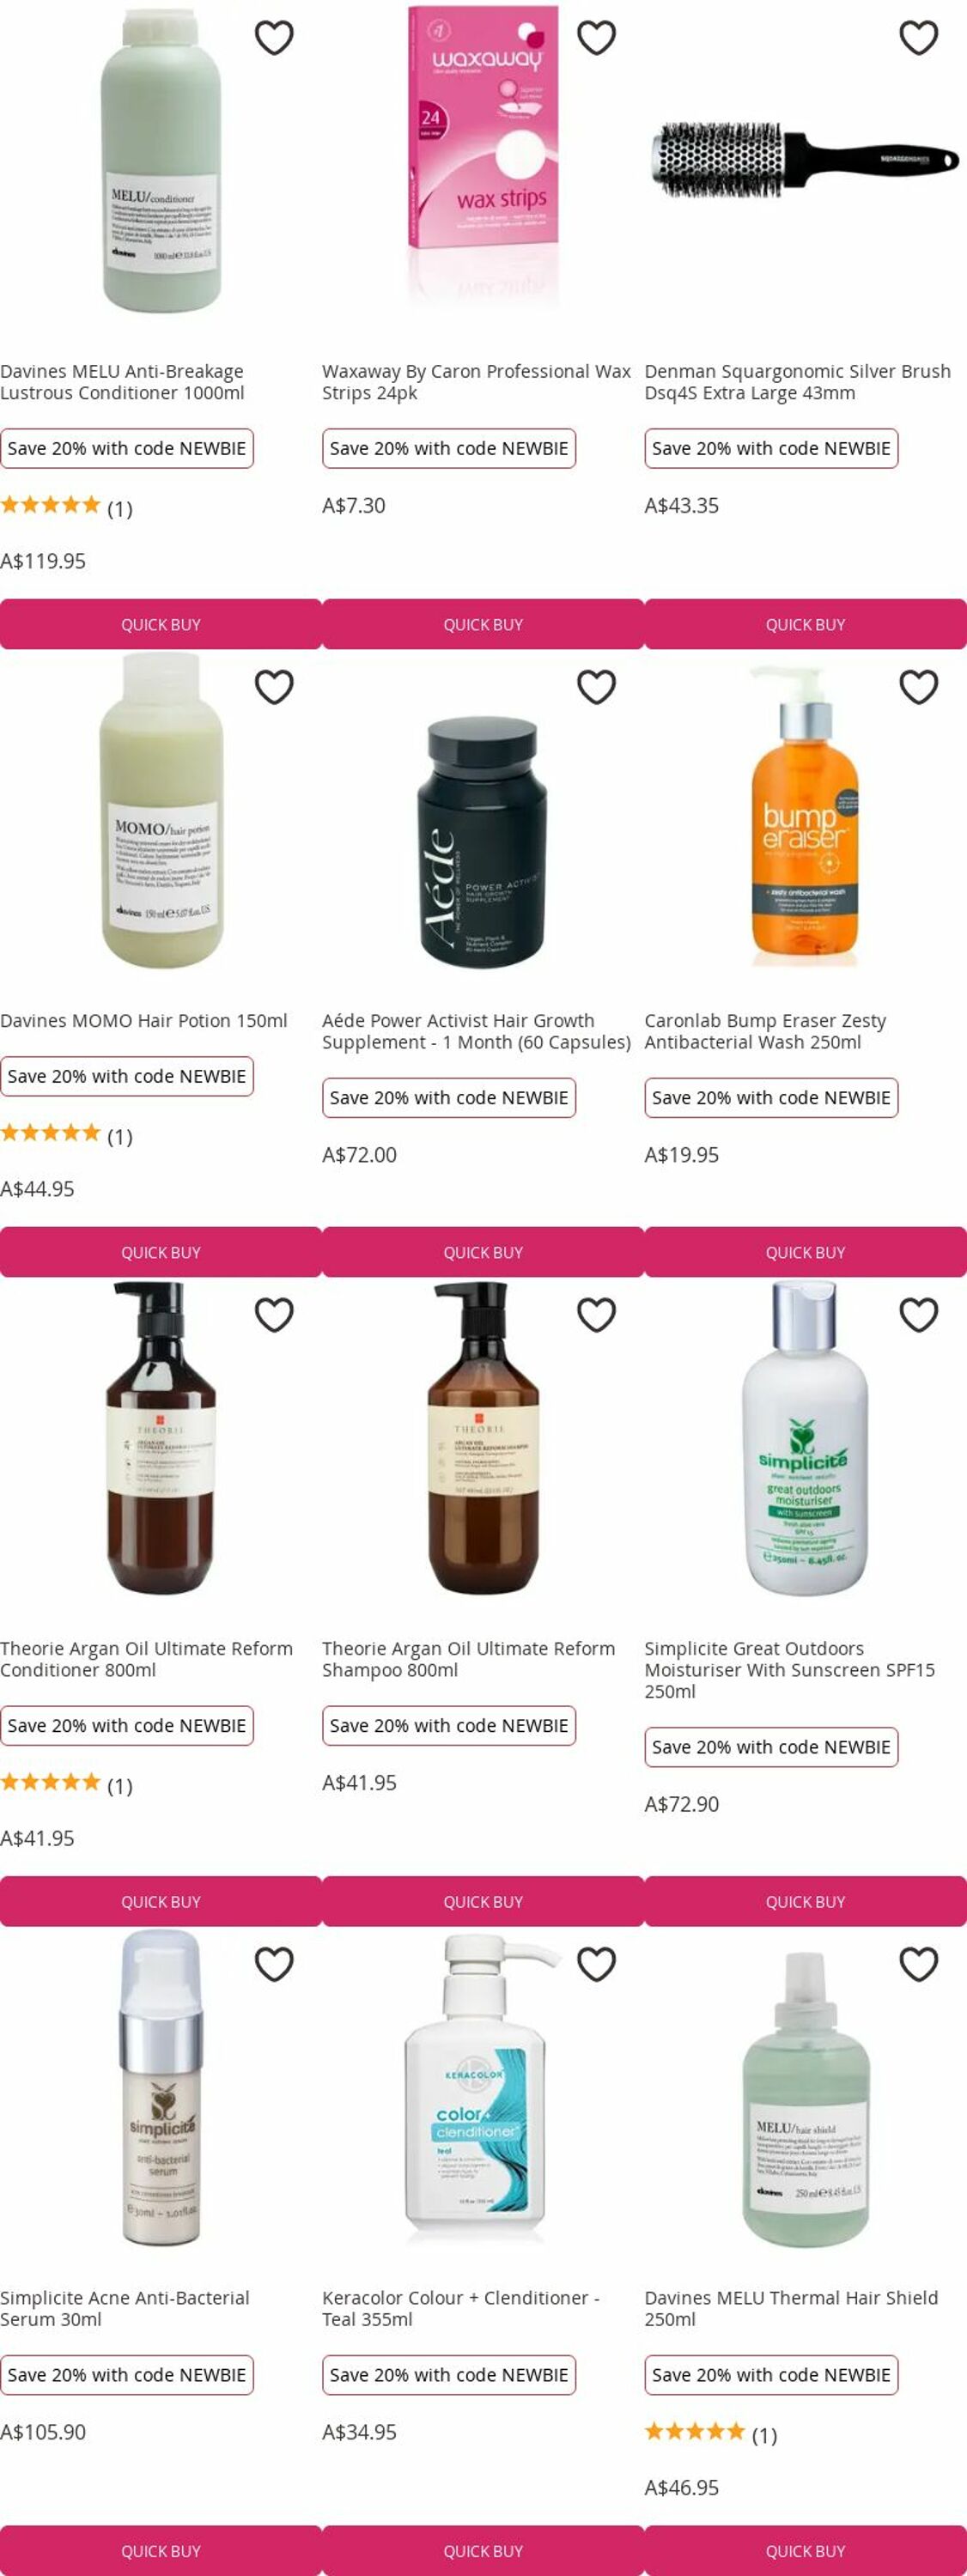Image resolution: width=967 pixels, height=2576 pixels.
Task: Open Theorie Argan Oil Conditioner 800ml link
Action: [x=147, y=1659]
